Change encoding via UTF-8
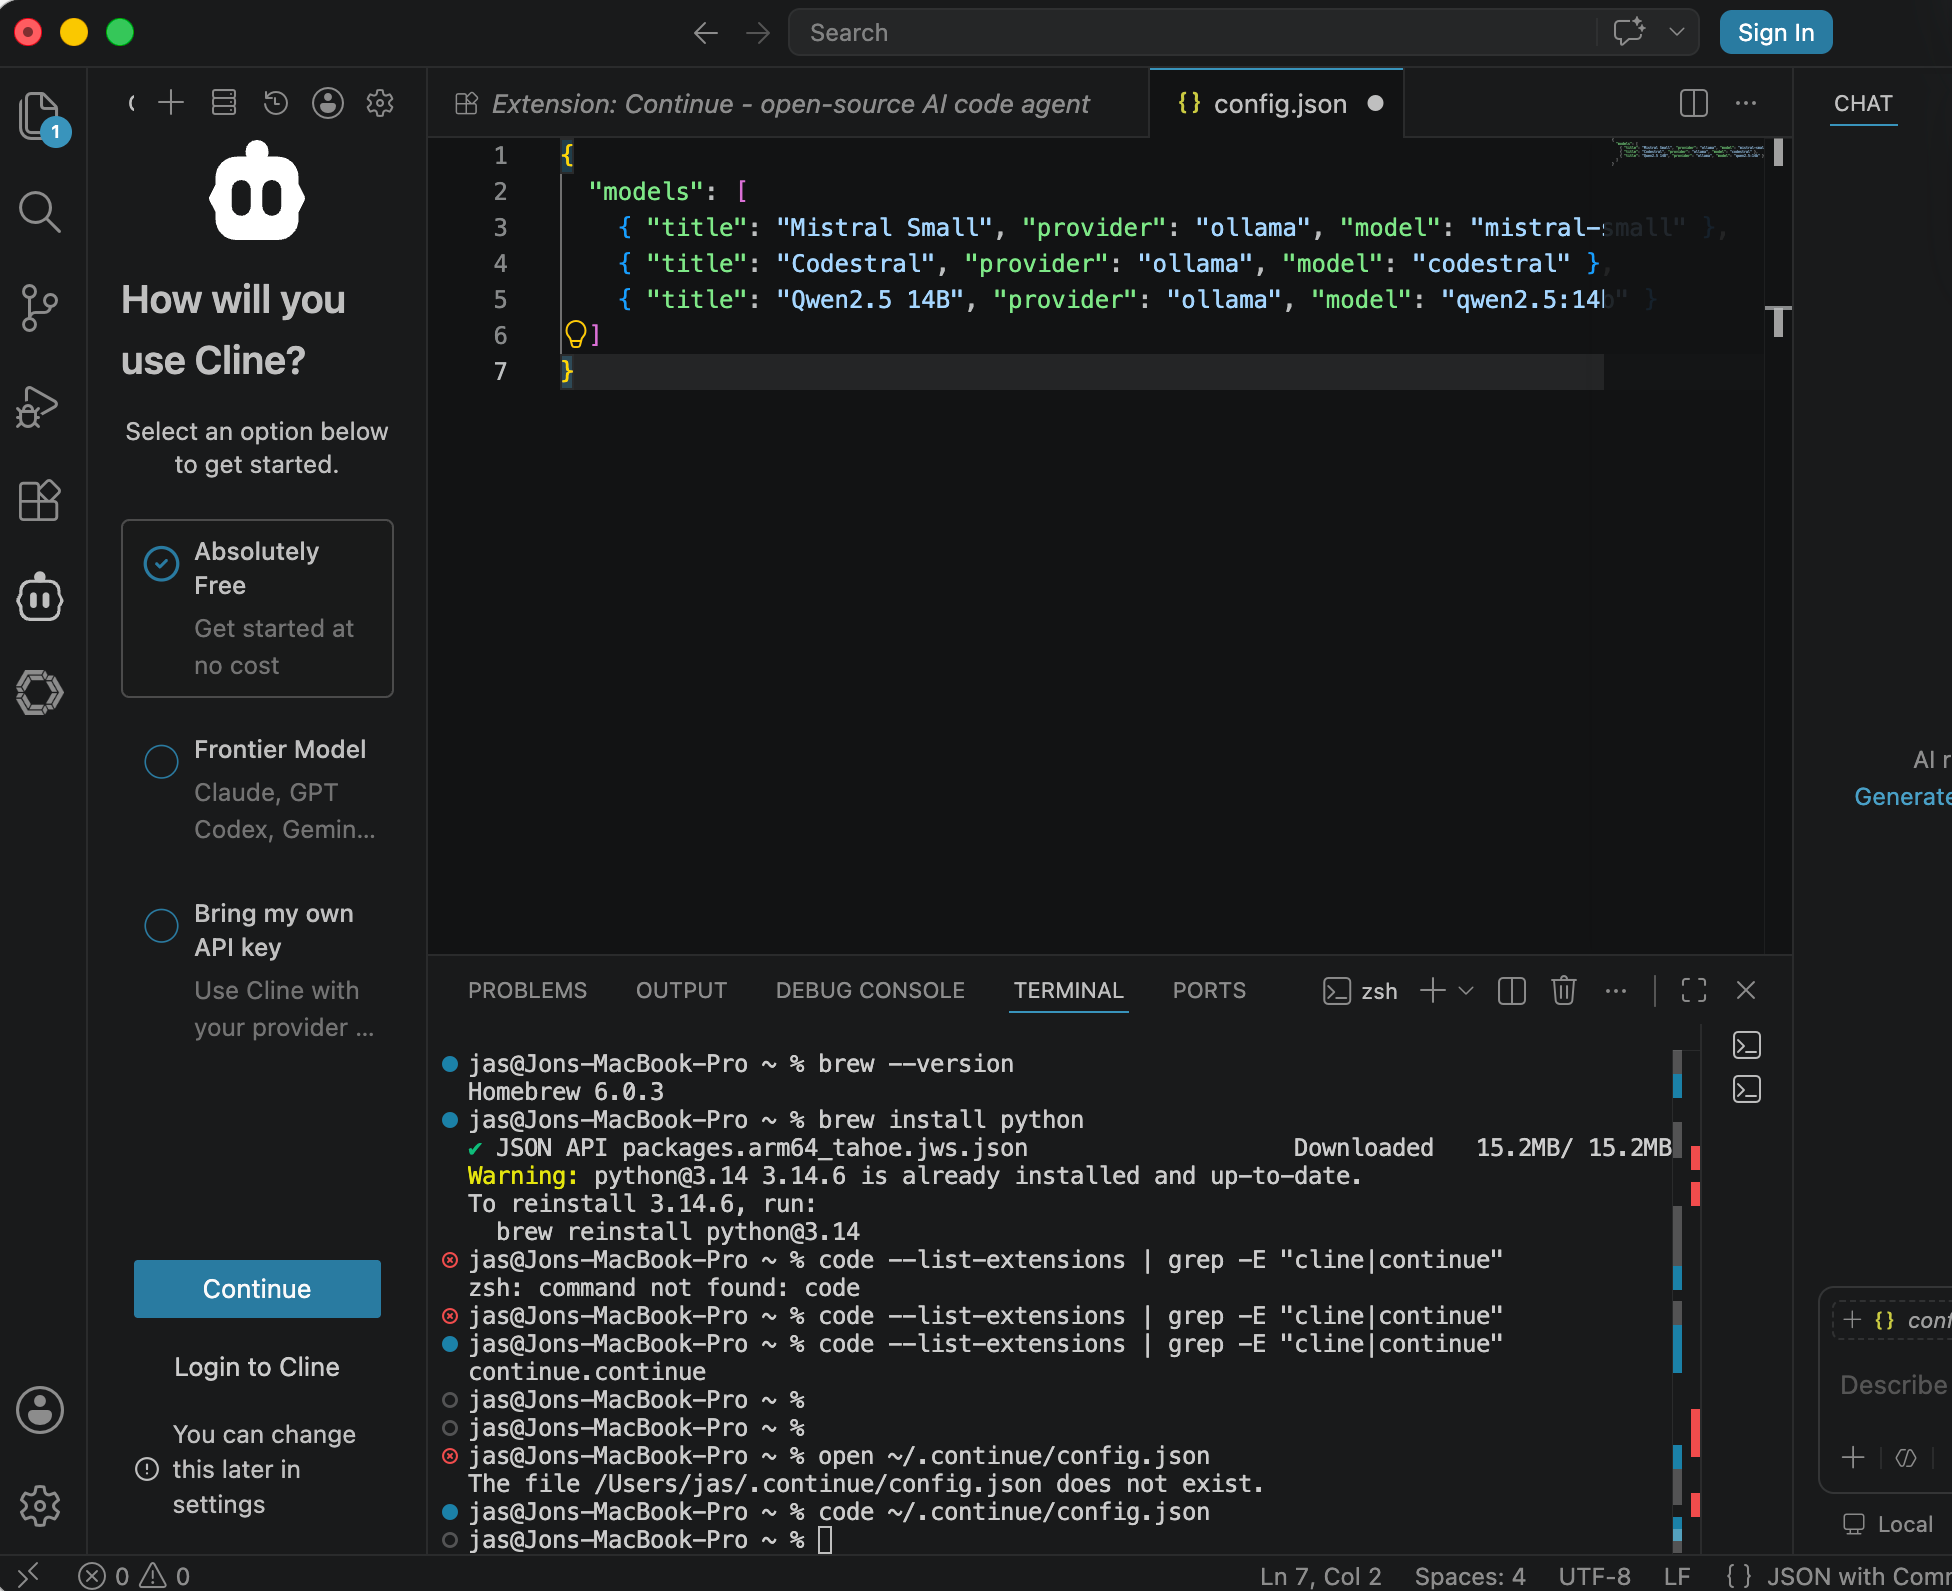 pyautogui.click(x=1594, y=1576)
